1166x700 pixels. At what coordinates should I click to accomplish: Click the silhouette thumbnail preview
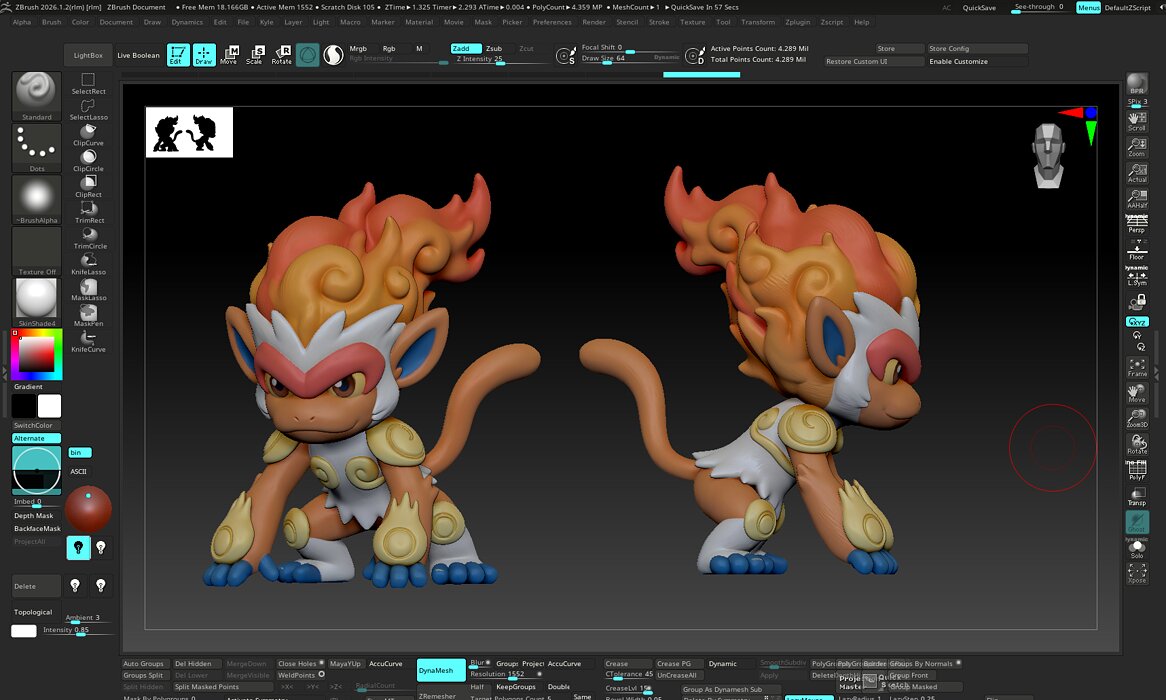[189, 132]
